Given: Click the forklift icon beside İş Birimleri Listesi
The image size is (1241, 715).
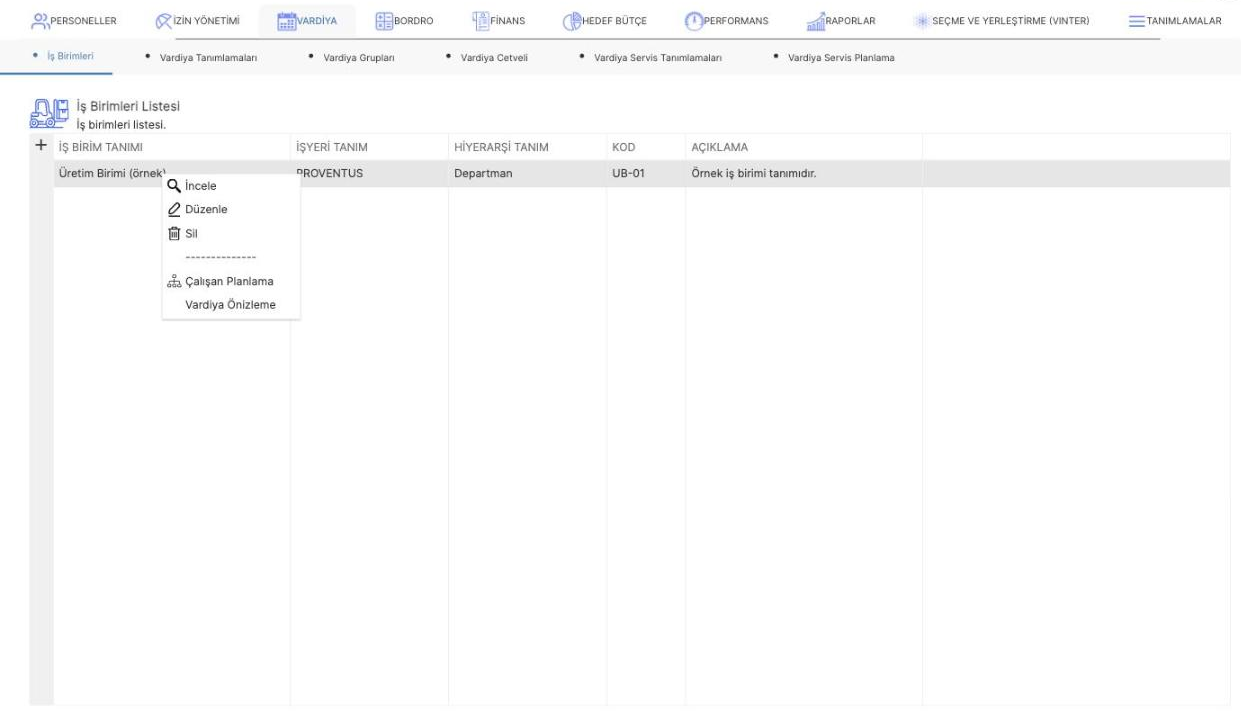Looking at the screenshot, I should click(x=48, y=114).
